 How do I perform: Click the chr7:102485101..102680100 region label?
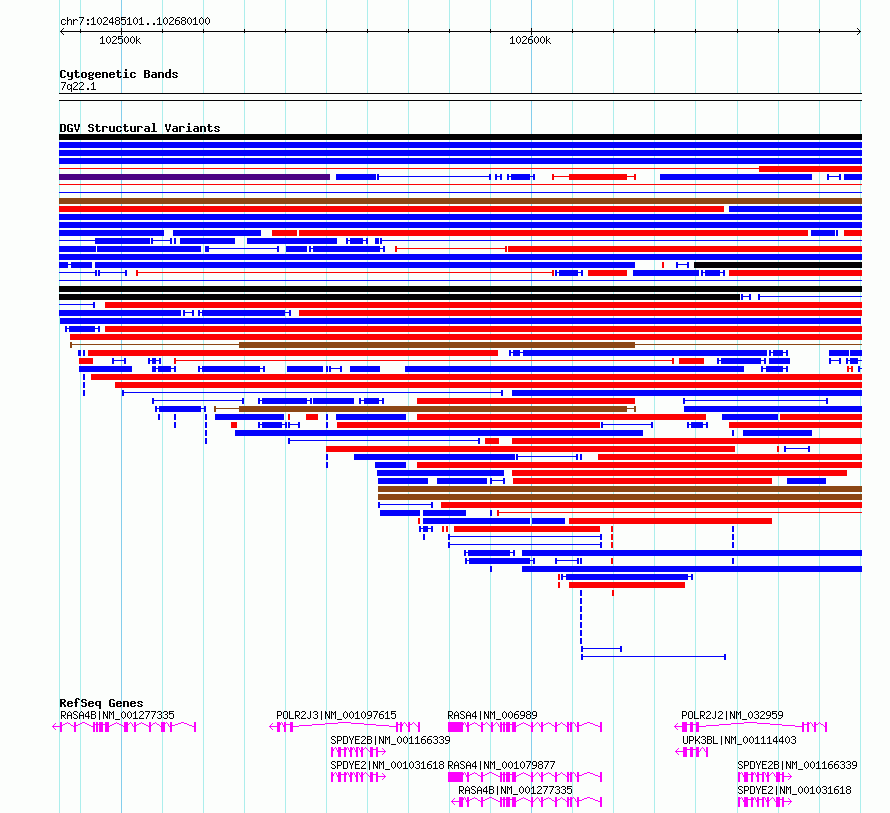tap(135, 22)
